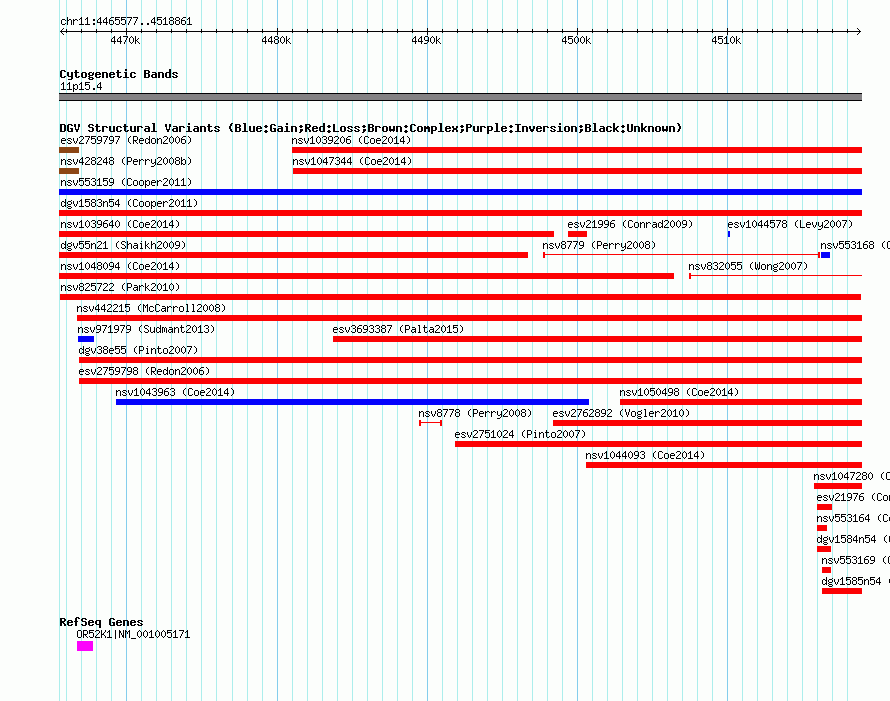
Task: Click nsv1048094 (Coe2014) label
Action: (120, 266)
